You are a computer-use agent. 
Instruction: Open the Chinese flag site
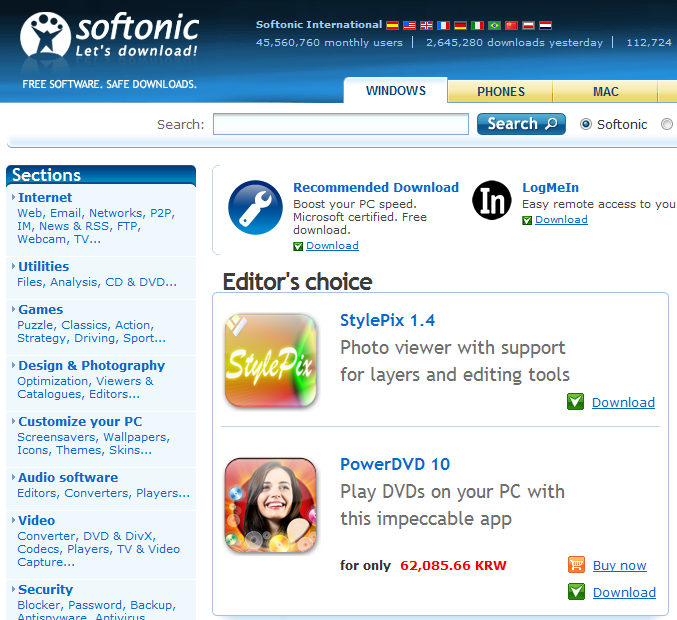(511, 25)
